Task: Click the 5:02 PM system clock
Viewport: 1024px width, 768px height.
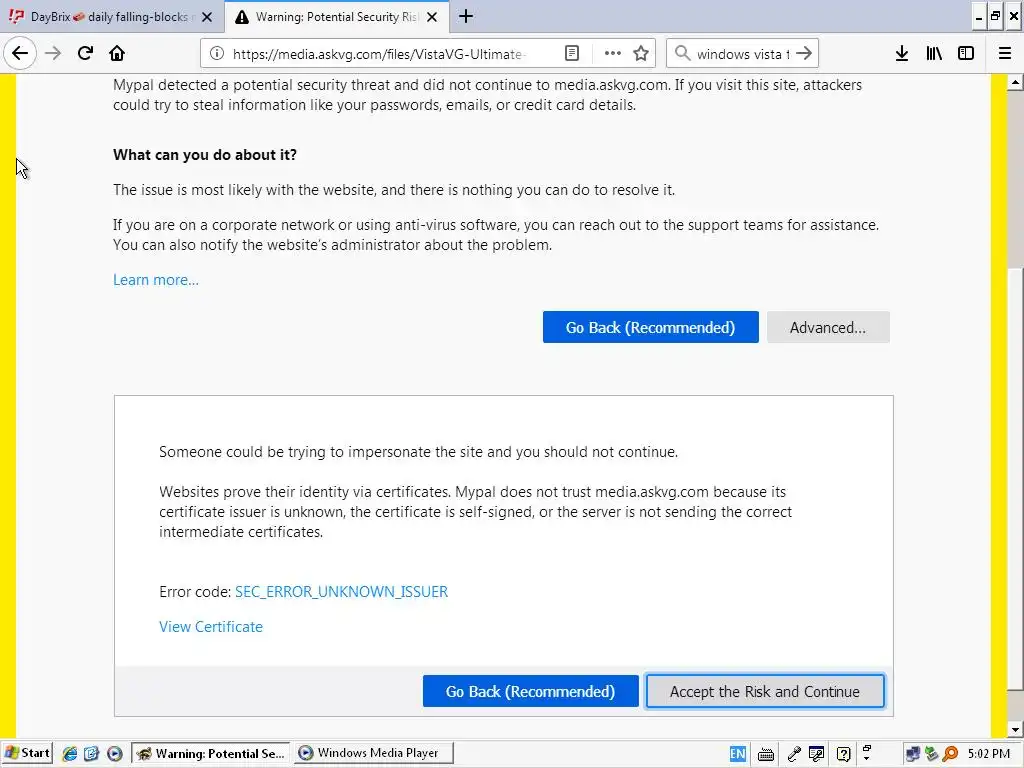Action: 989,754
